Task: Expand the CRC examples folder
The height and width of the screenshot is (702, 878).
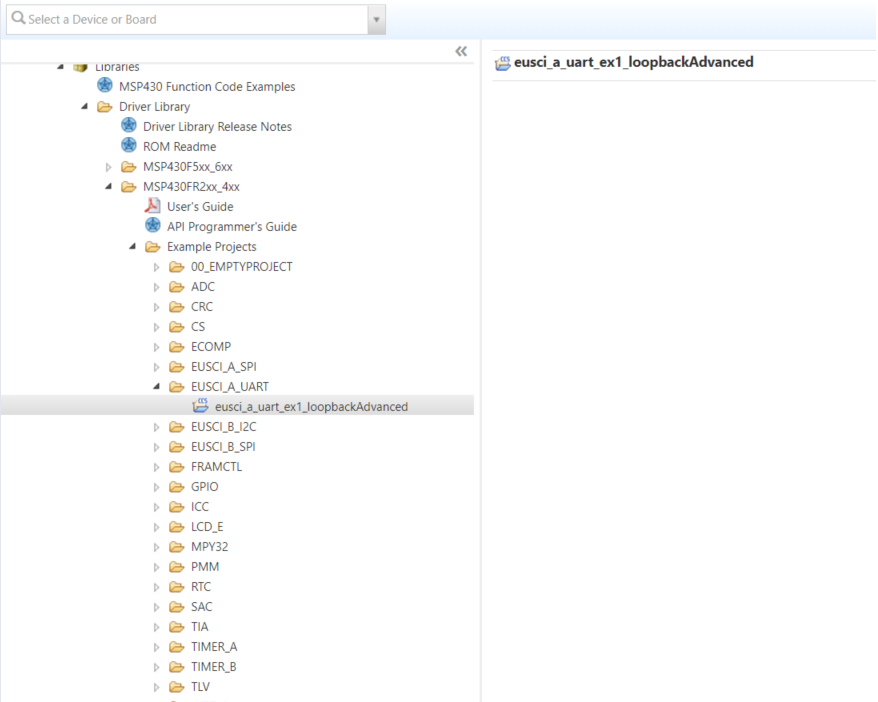Action: click(157, 307)
